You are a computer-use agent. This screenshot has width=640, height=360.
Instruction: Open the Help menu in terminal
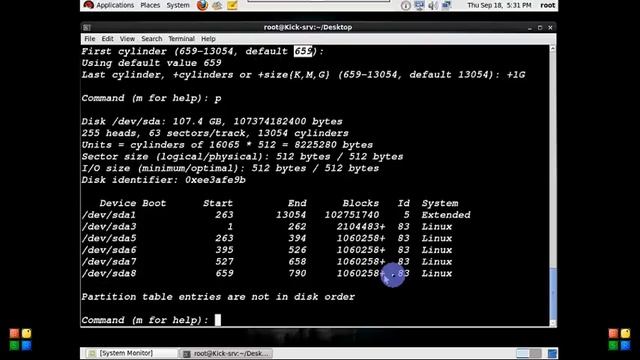[208, 39]
